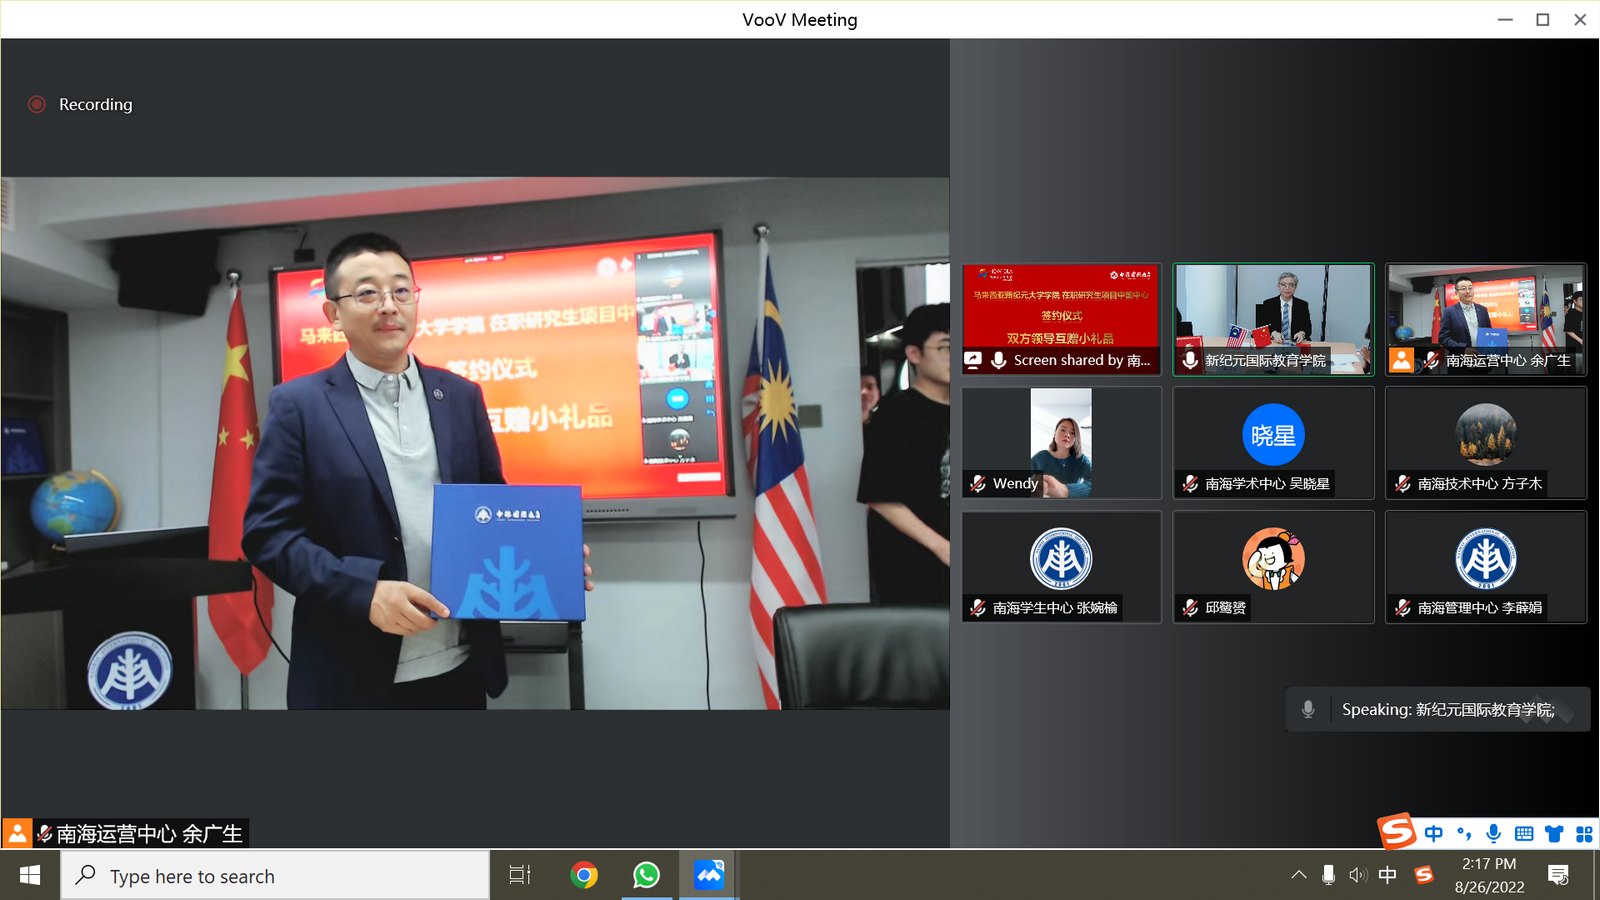Click the red Recording indicator icon
Viewport: 1600px width, 900px height.
[37, 104]
